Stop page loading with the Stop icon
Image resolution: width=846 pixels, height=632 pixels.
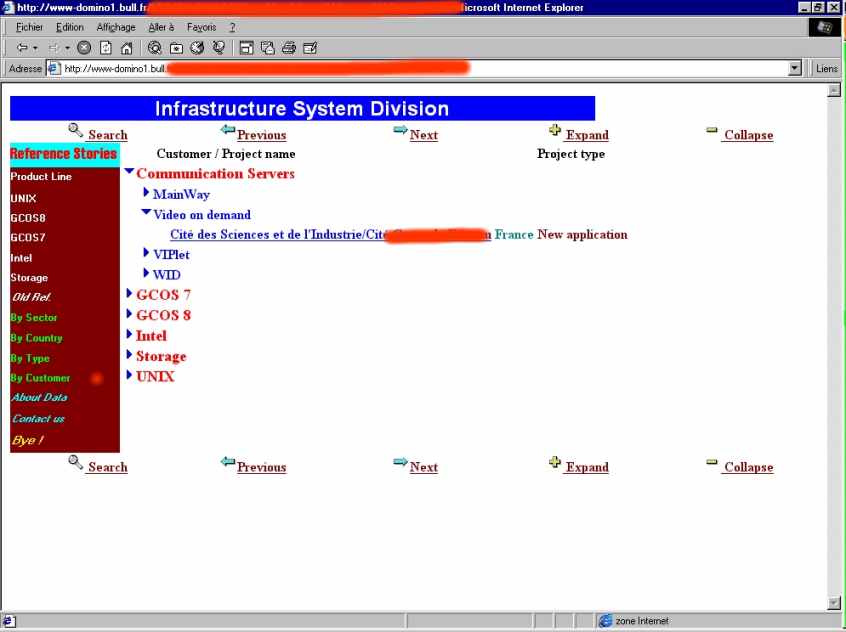84,48
